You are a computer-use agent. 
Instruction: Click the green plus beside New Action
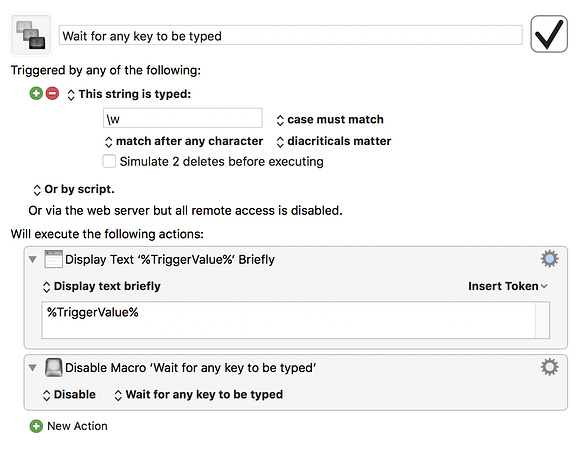(x=36, y=426)
